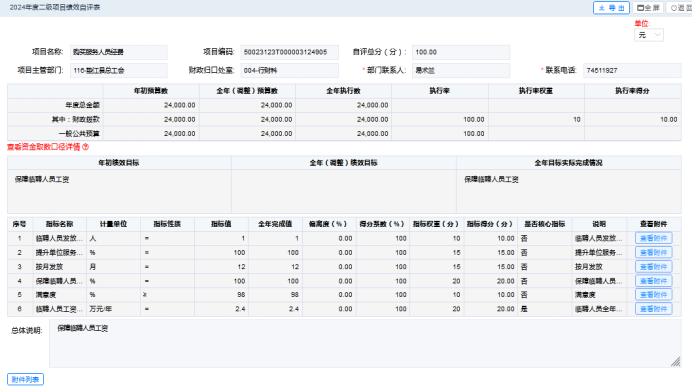Click 查看附件 for row 5 满意度
Viewport: 692px width, 387px height.
tap(654, 294)
